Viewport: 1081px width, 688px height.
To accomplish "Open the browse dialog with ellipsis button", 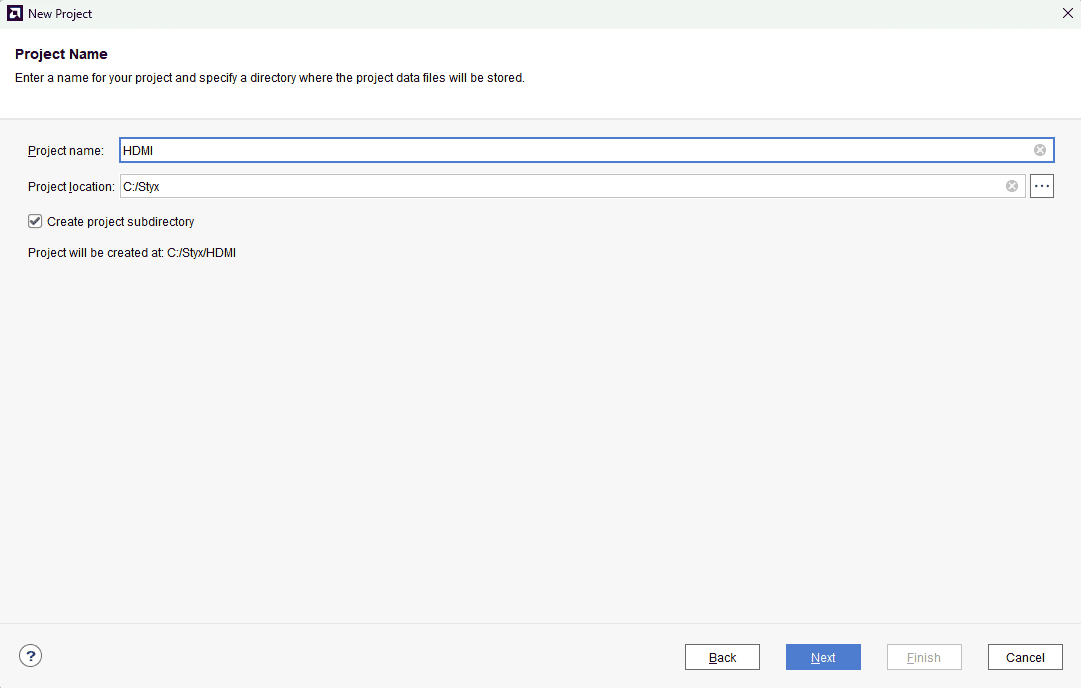I will [1042, 186].
